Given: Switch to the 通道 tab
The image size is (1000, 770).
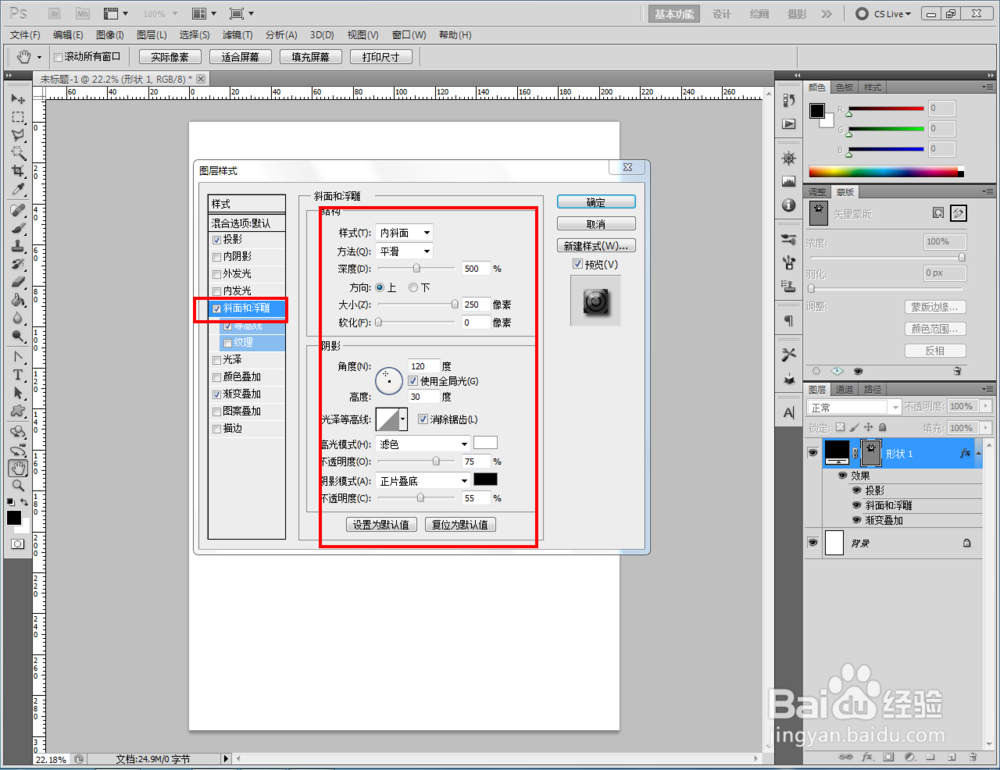Looking at the screenshot, I should coord(844,389).
